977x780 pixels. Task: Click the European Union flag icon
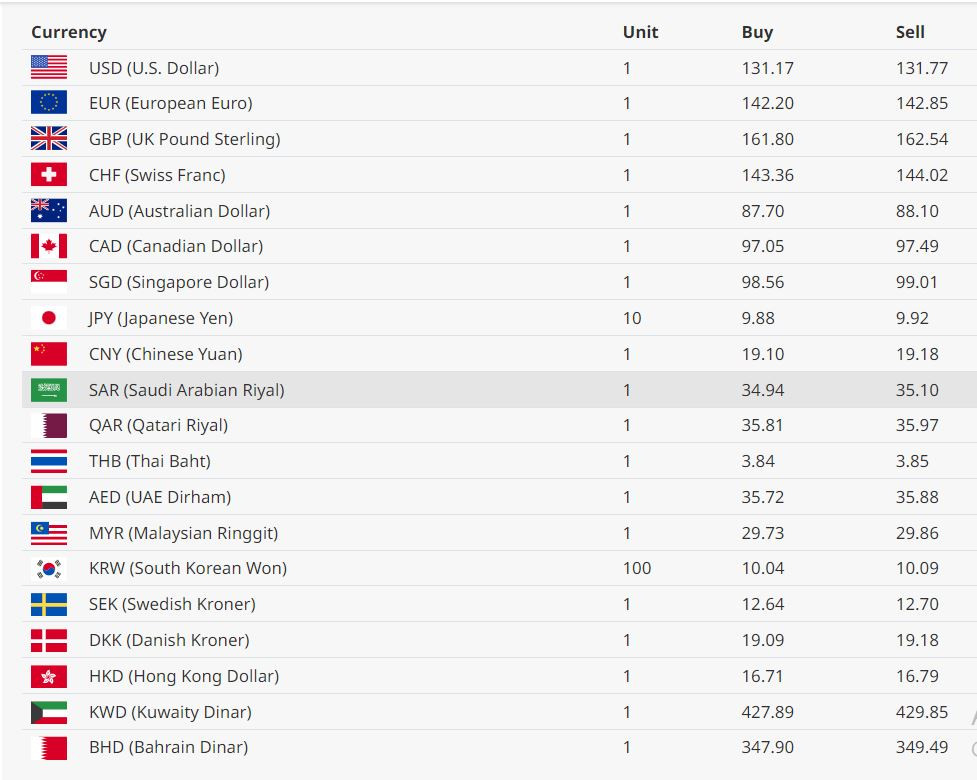point(49,103)
